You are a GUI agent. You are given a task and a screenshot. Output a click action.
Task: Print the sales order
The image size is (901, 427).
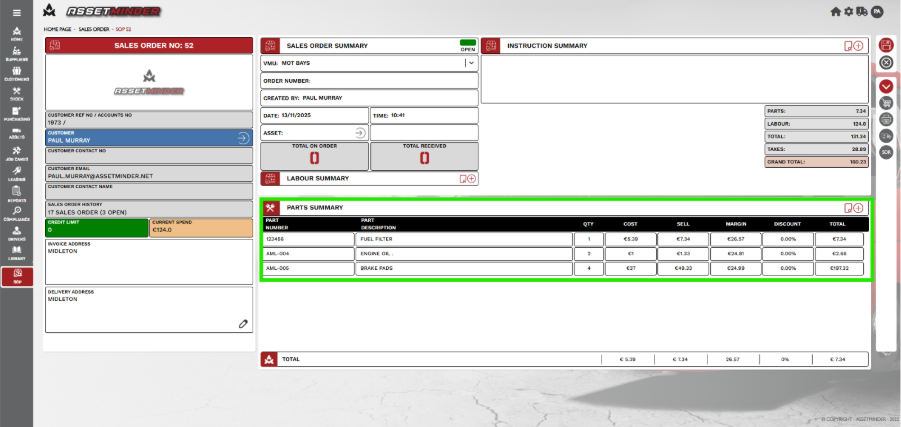click(x=886, y=119)
